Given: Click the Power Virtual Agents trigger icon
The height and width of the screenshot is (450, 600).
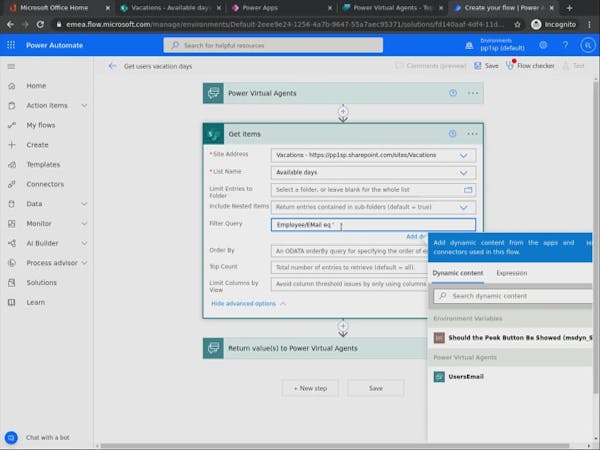Looking at the screenshot, I should click(213, 93).
